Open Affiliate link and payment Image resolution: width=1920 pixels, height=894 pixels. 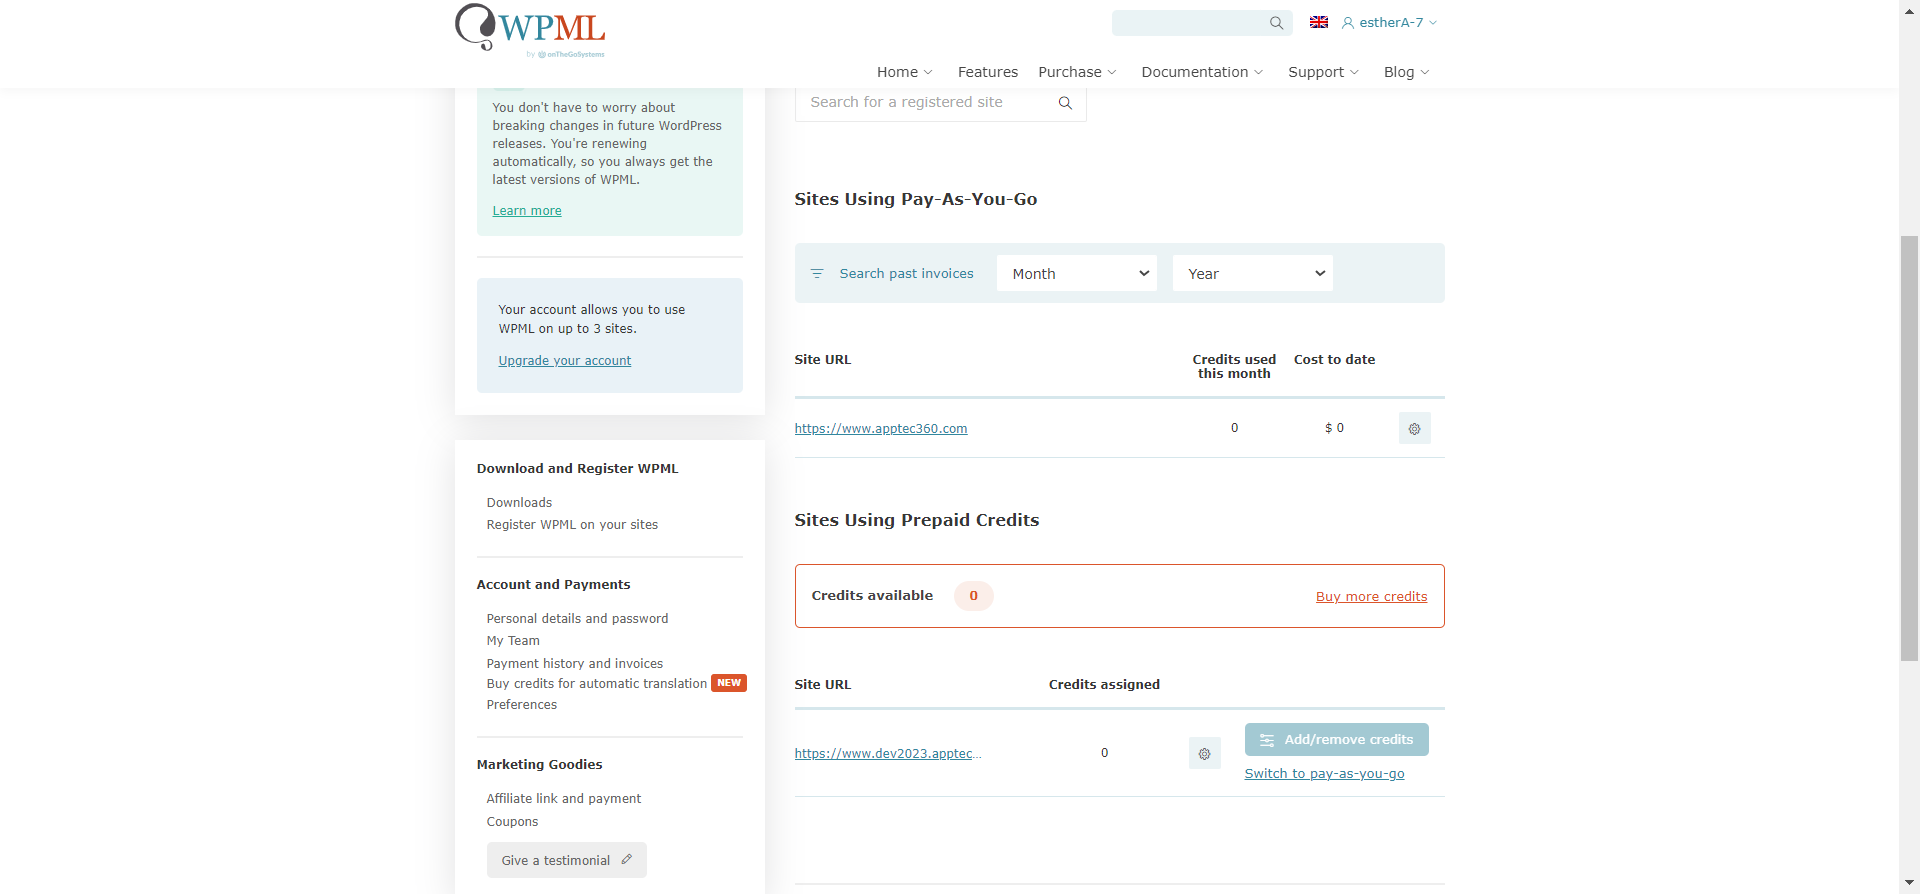[x=564, y=799]
